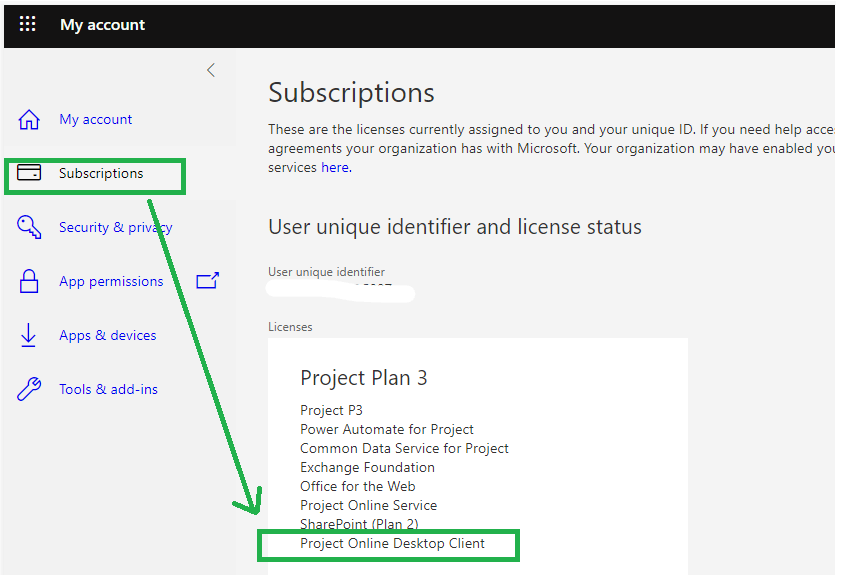The width and height of the screenshot is (849, 585).
Task: Click the Security & privacy key icon
Action: pos(29,227)
